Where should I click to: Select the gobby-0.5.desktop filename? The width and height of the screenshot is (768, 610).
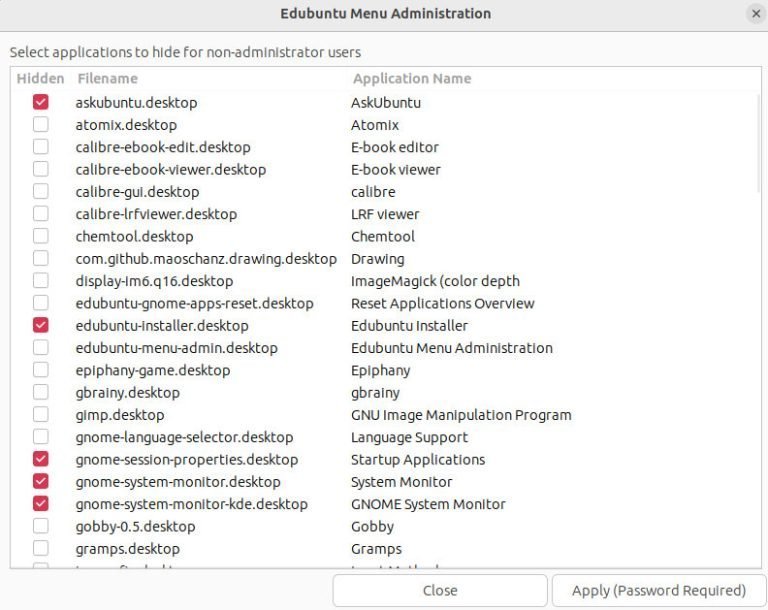pyautogui.click(x=135, y=526)
